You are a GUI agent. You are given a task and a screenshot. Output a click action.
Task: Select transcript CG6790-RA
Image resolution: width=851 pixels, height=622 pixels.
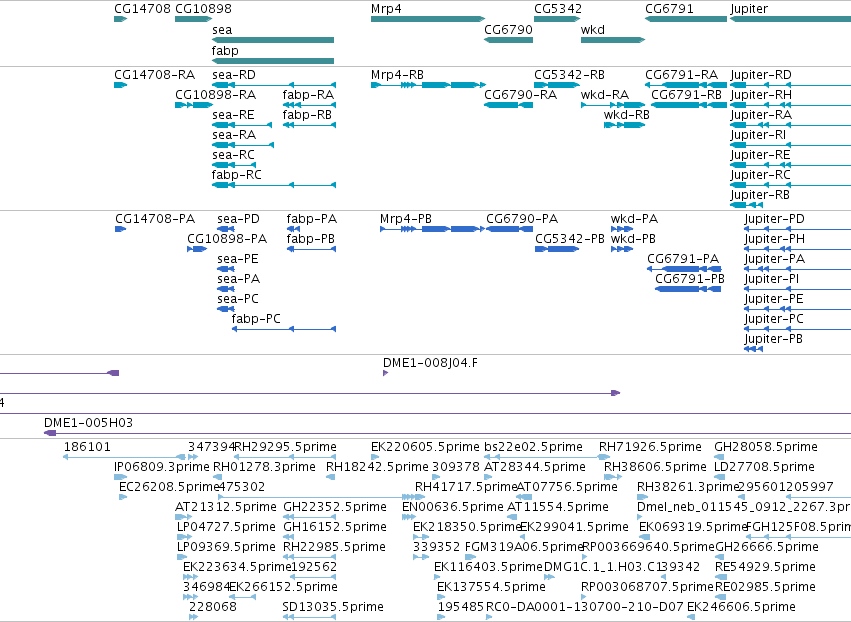[509, 105]
